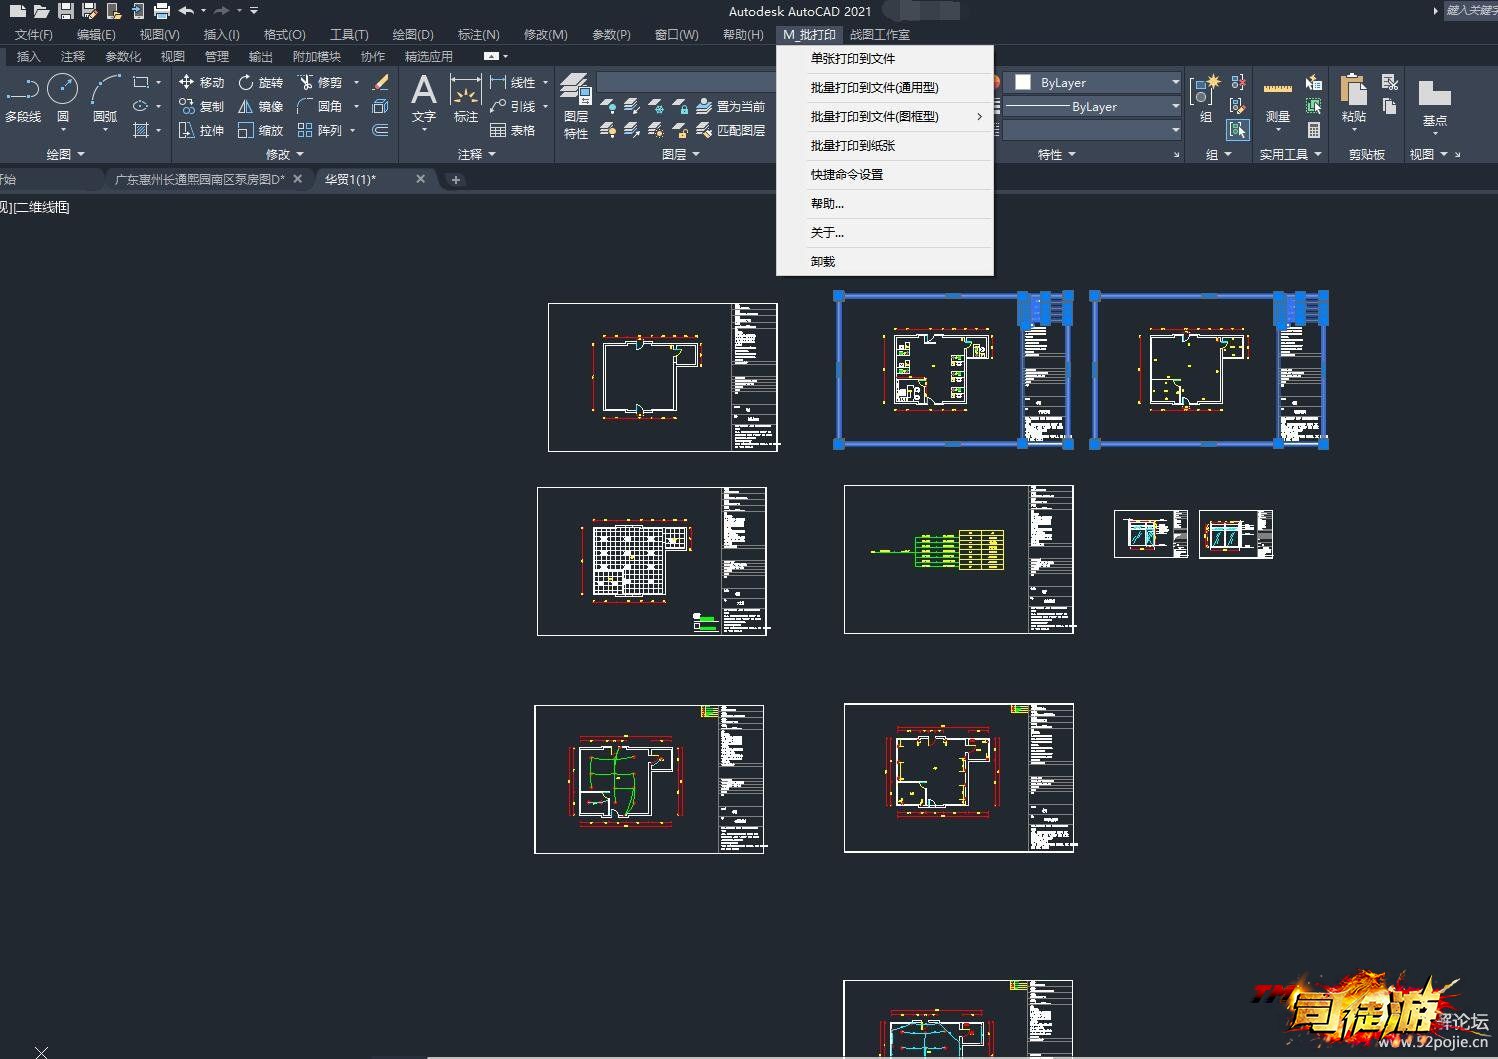Expand the Layers (图层) panel
This screenshot has width=1498, height=1059.
click(681, 154)
